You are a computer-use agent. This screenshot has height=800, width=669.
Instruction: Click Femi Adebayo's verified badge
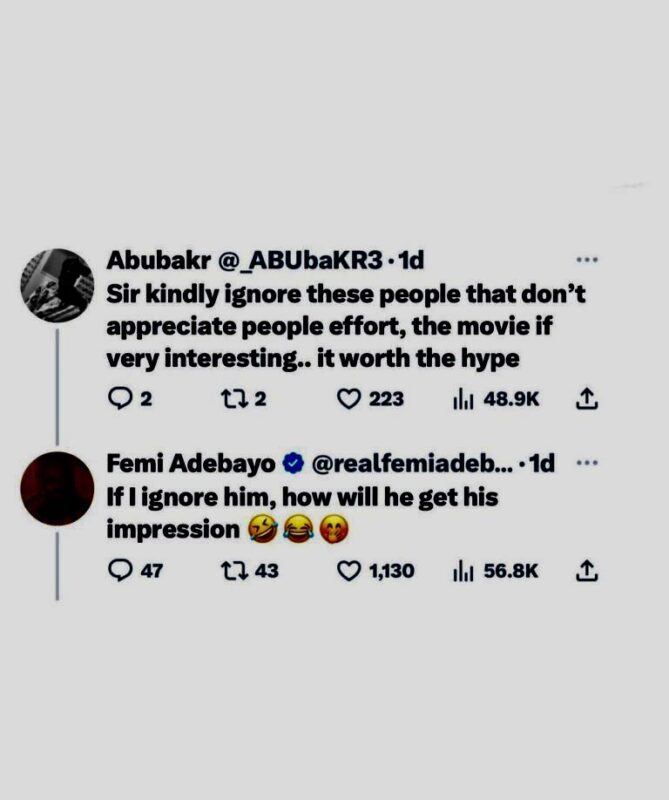pyautogui.click(x=293, y=463)
